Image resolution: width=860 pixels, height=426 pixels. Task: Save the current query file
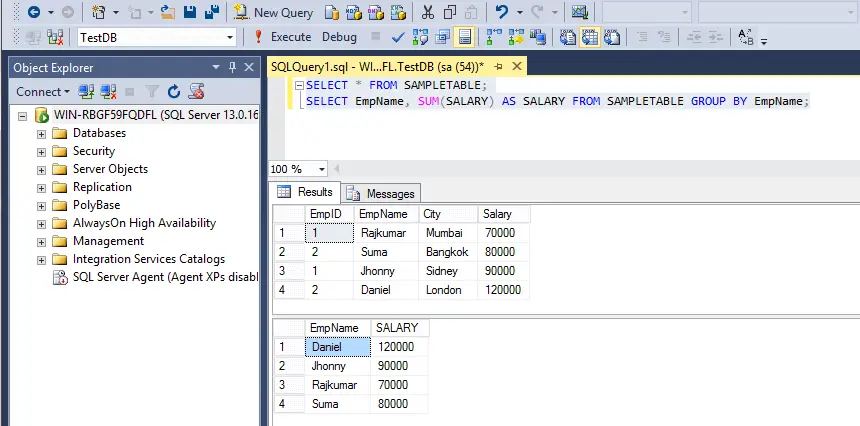190,12
